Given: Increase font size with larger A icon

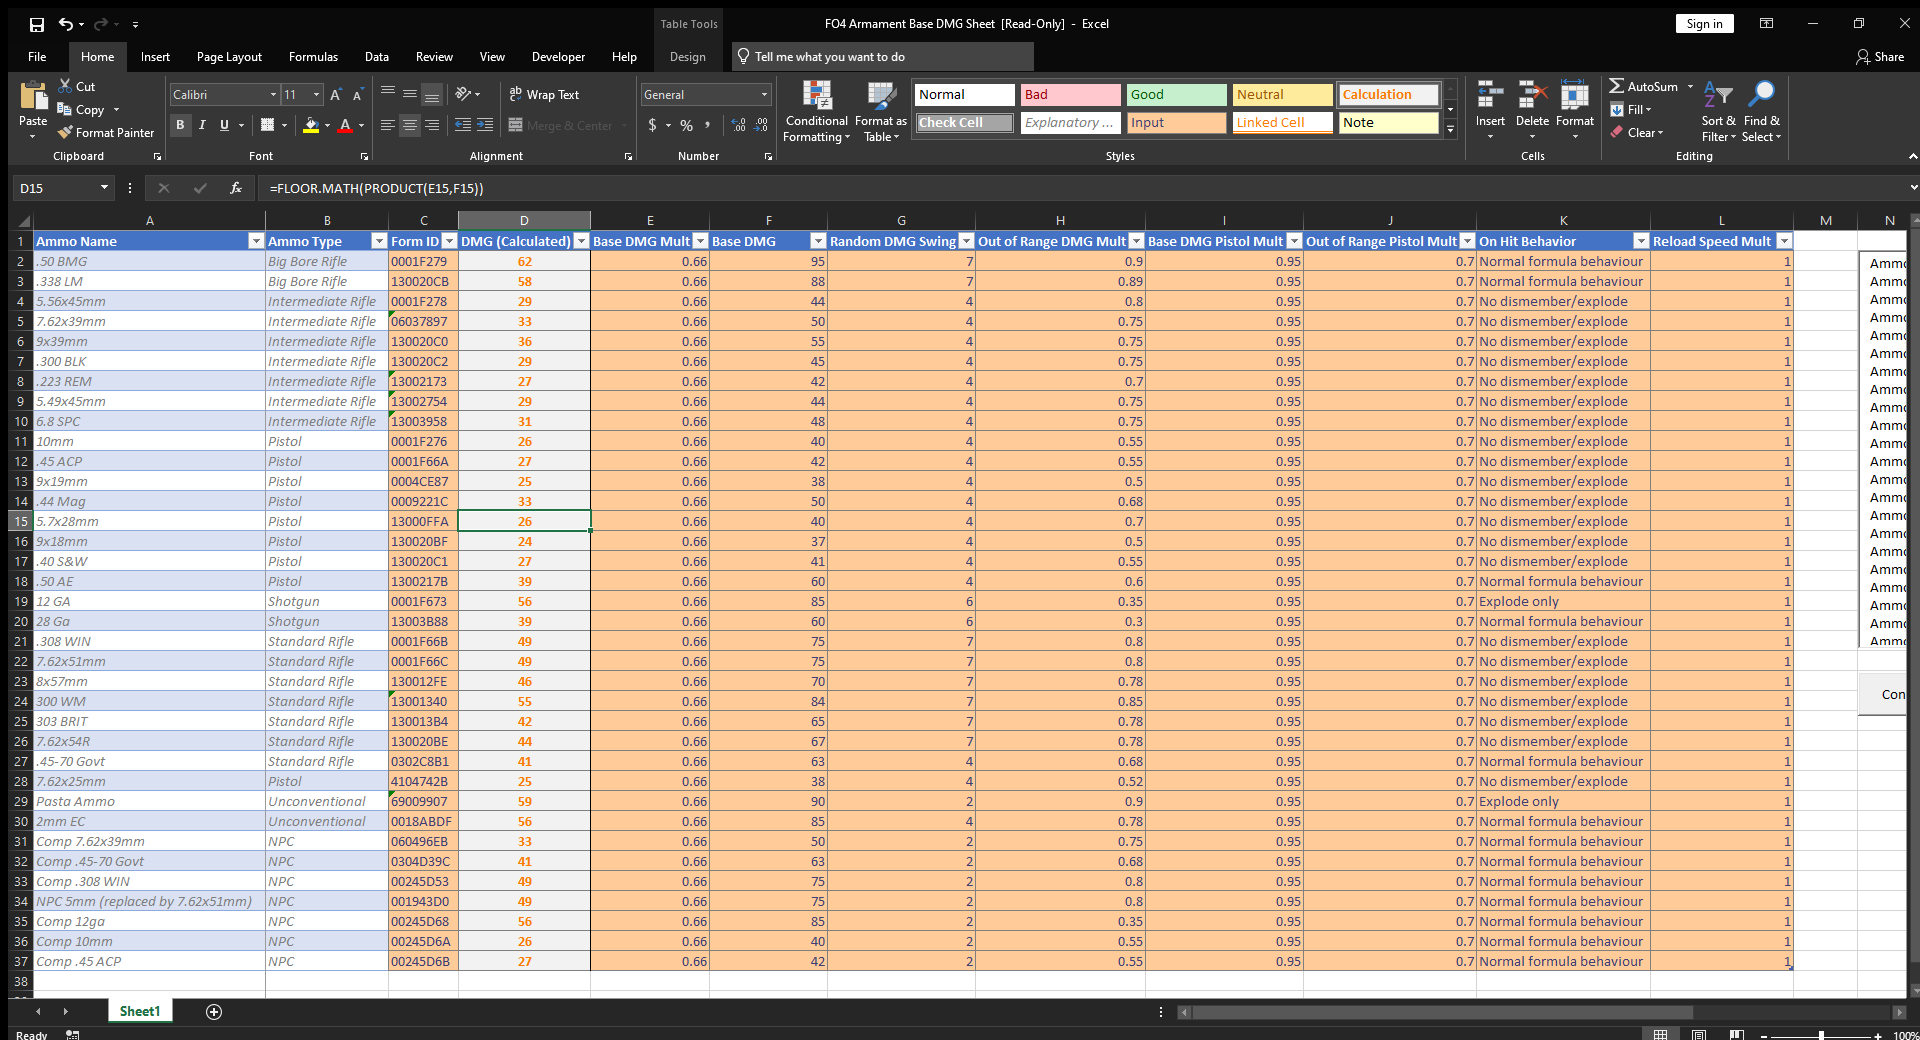Looking at the screenshot, I should tap(336, 95).
